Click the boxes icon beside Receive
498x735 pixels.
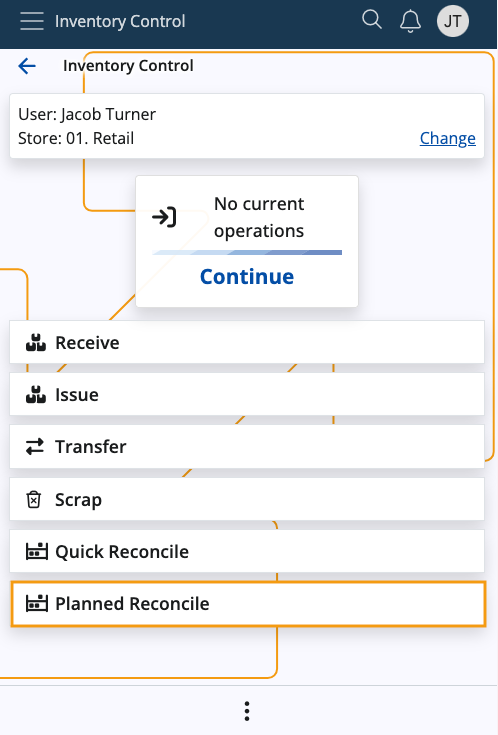click(36, 343)
